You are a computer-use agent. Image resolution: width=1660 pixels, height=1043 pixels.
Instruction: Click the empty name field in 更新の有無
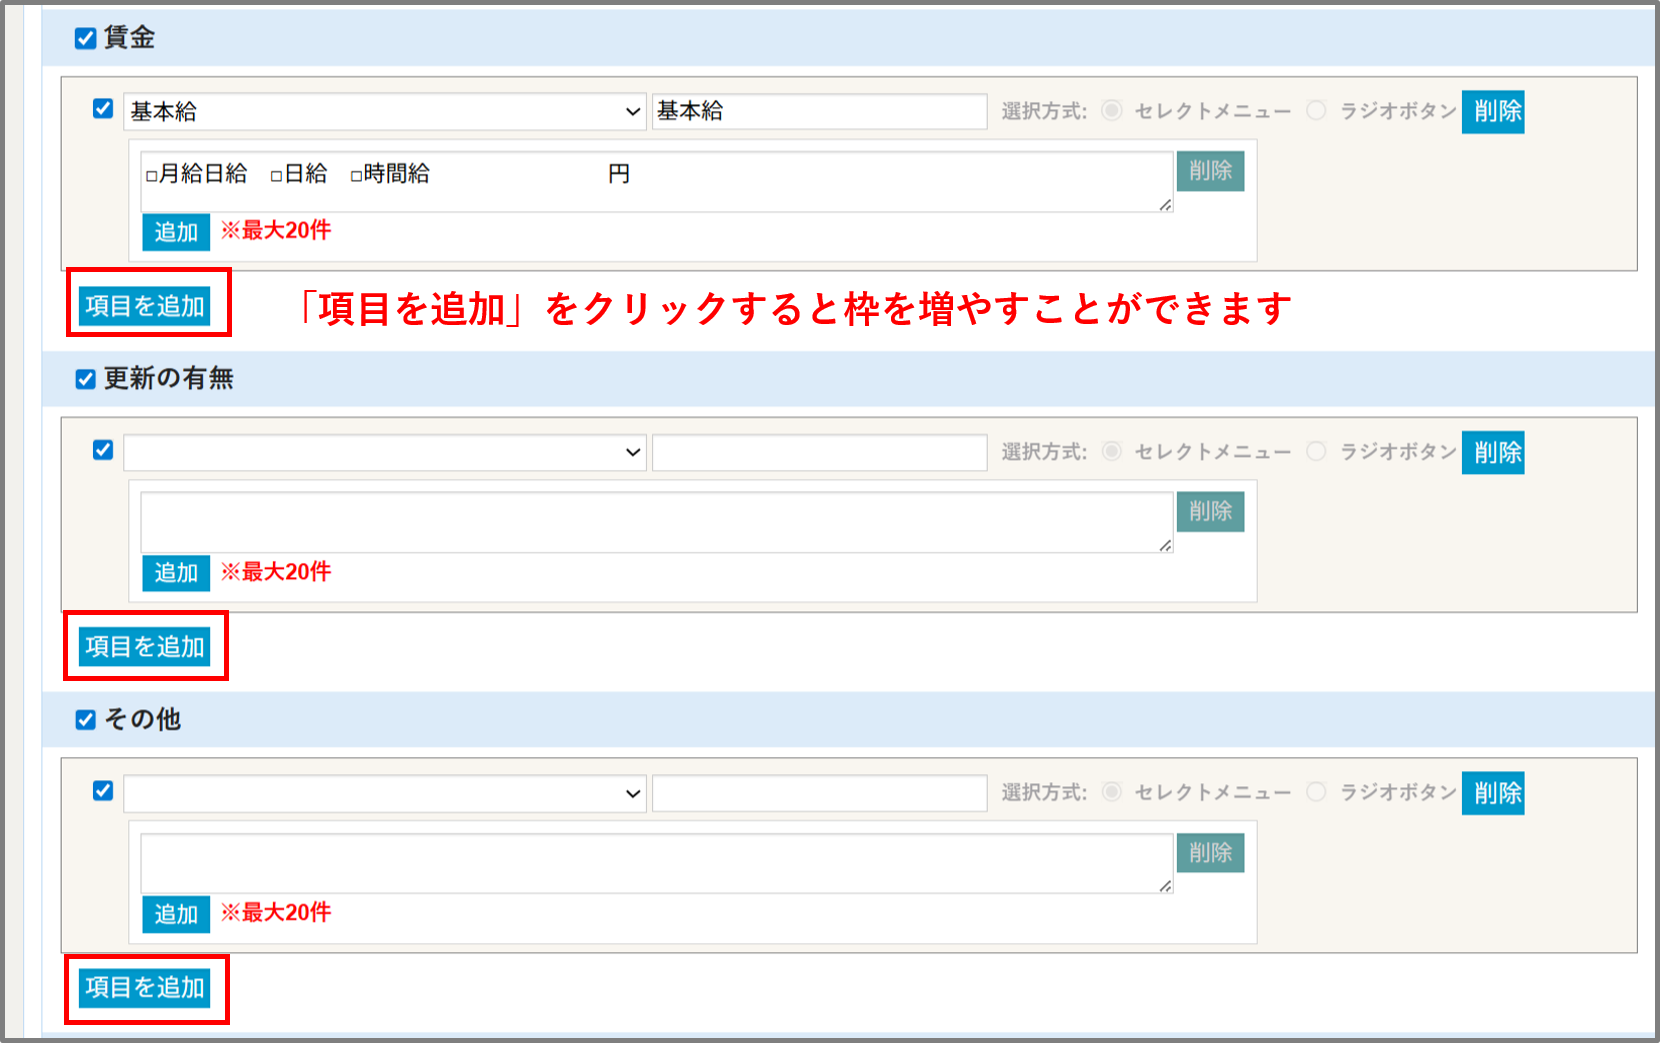820,452
